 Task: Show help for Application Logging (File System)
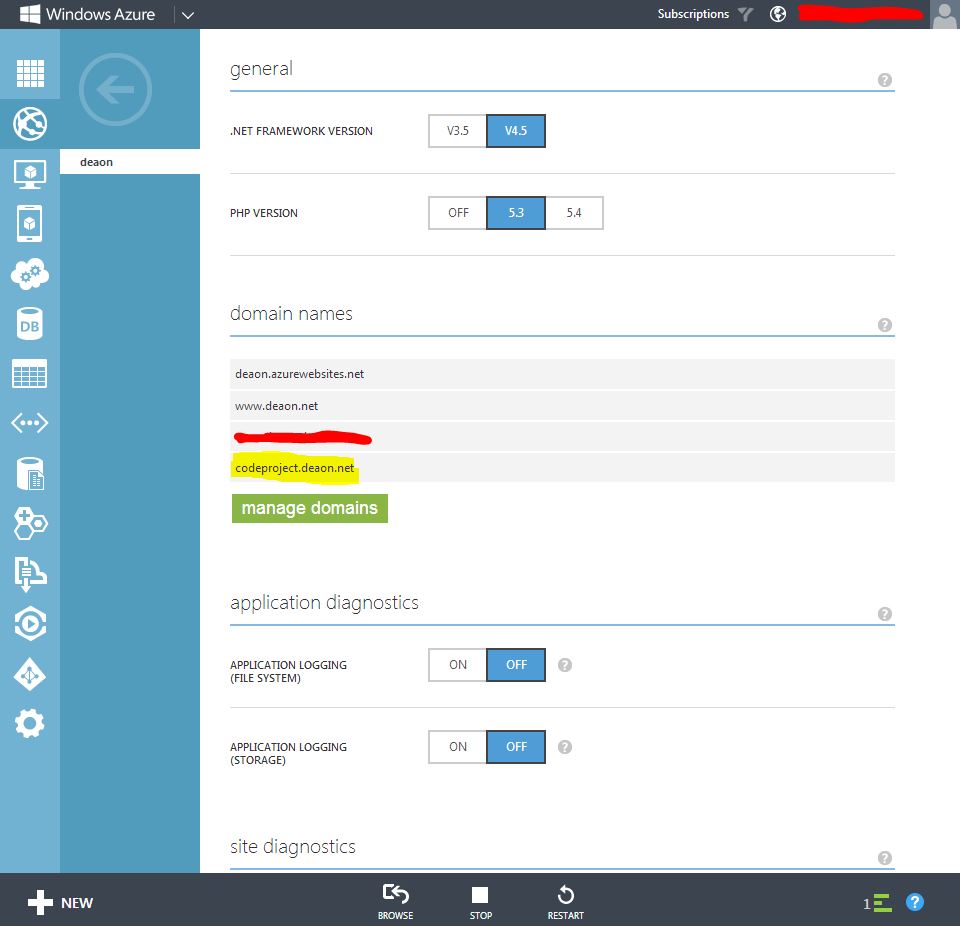[x=565, y=665]
